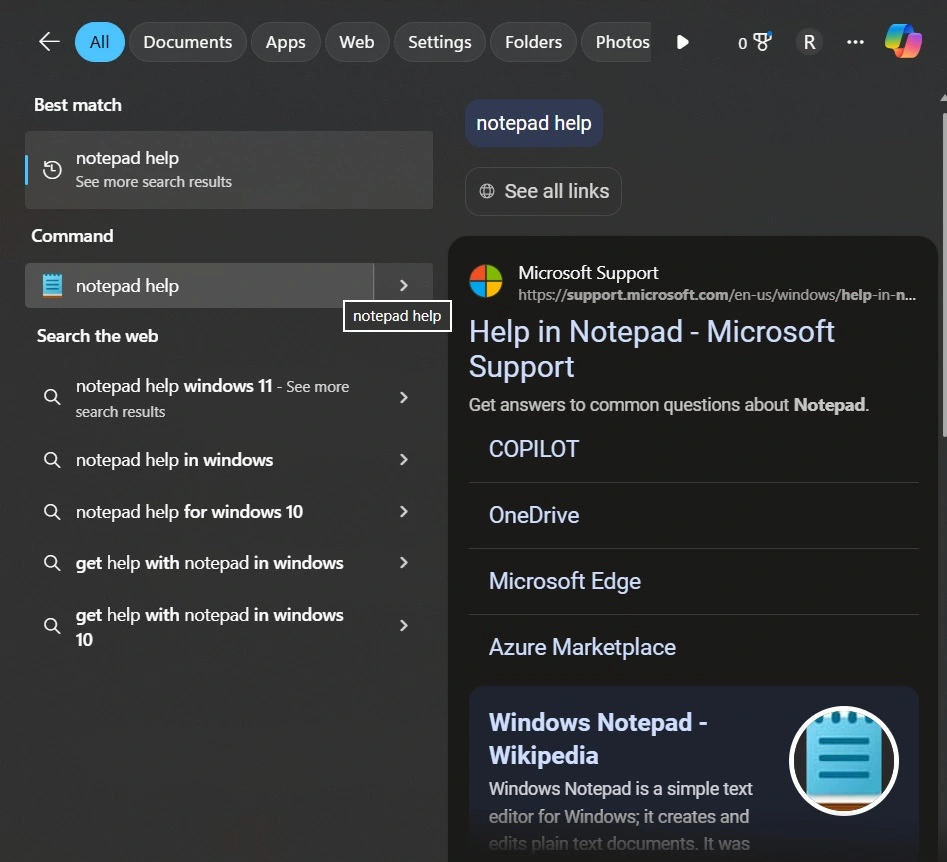947x862 pixels.
Task: Click the R profile avatar
Action: coord(809,41)
